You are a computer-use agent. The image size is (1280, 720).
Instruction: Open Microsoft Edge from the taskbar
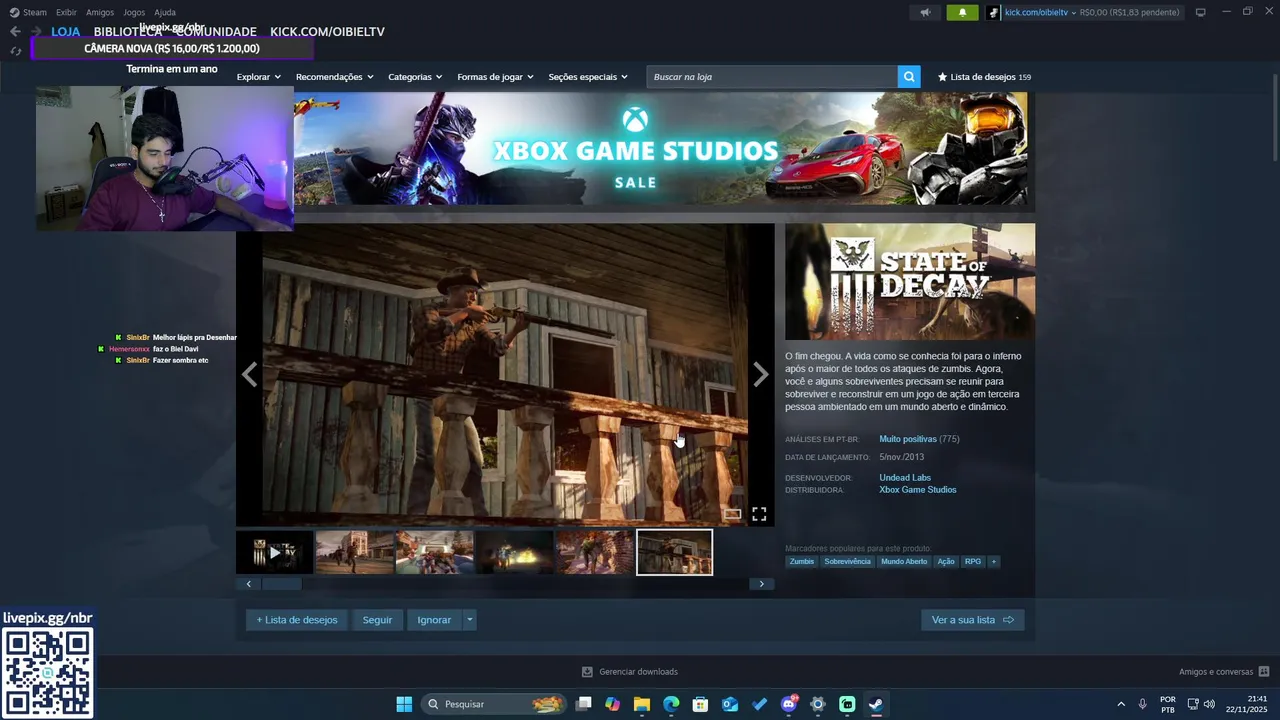671,704
